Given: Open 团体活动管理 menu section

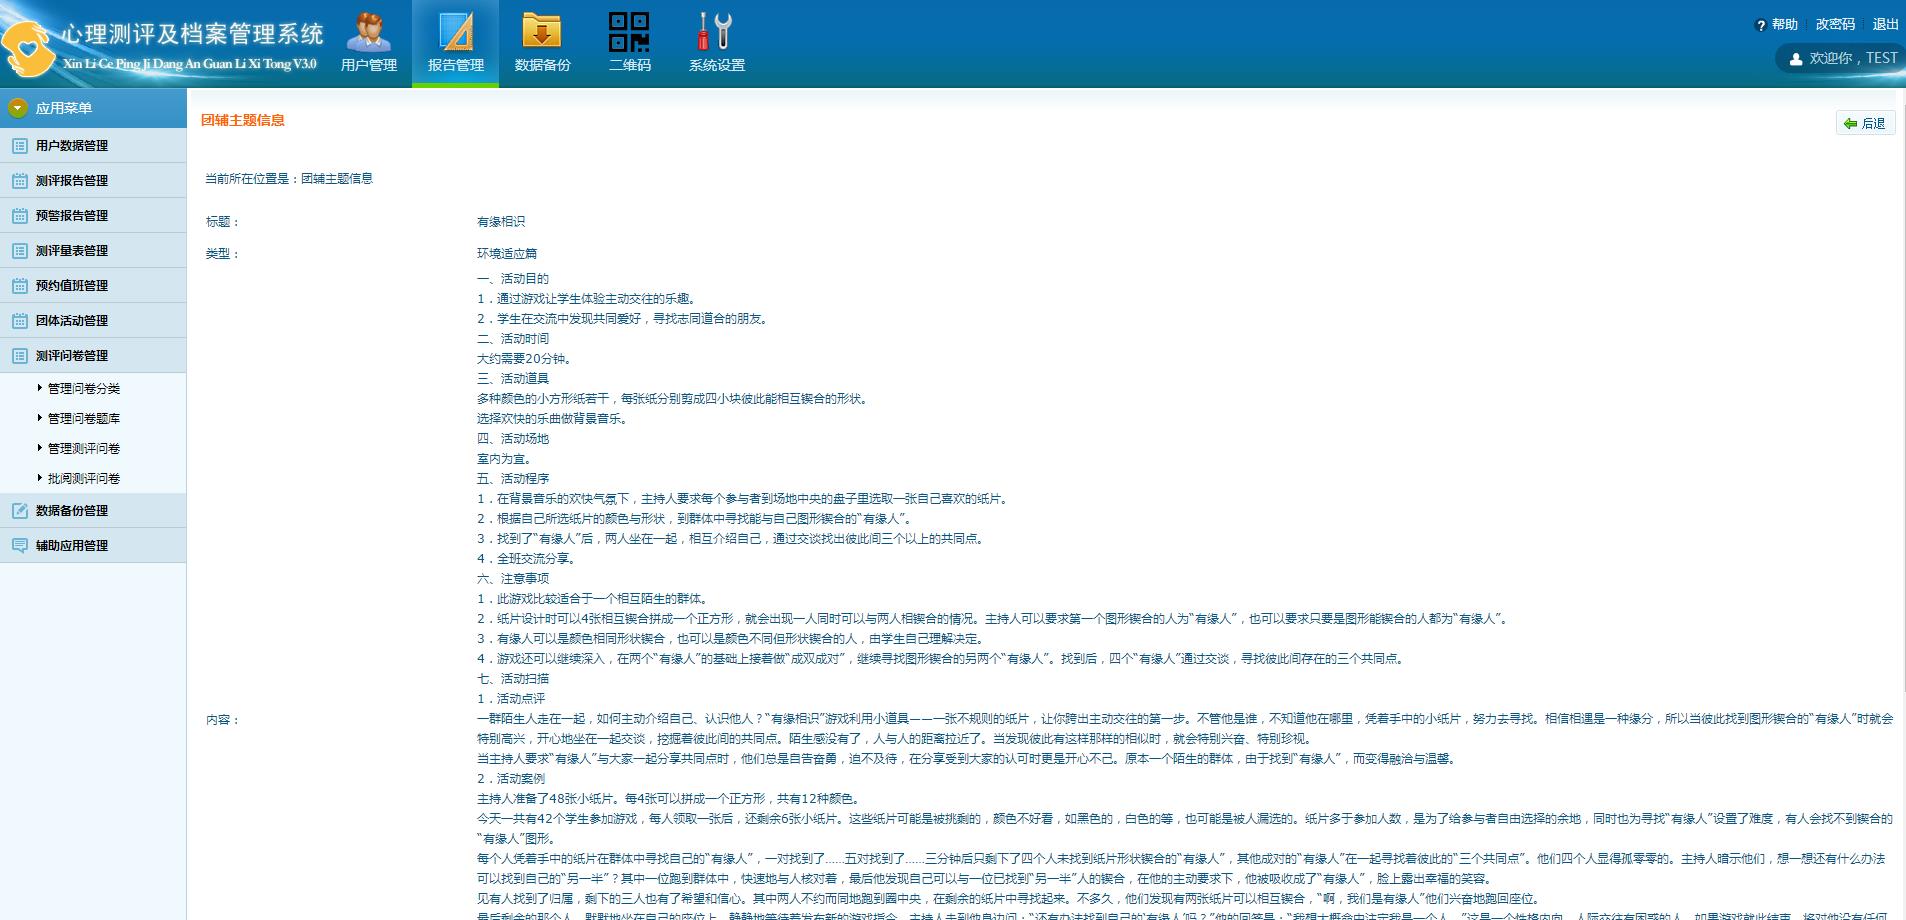Looking at the screenshot, I should [x=93, y=320].
